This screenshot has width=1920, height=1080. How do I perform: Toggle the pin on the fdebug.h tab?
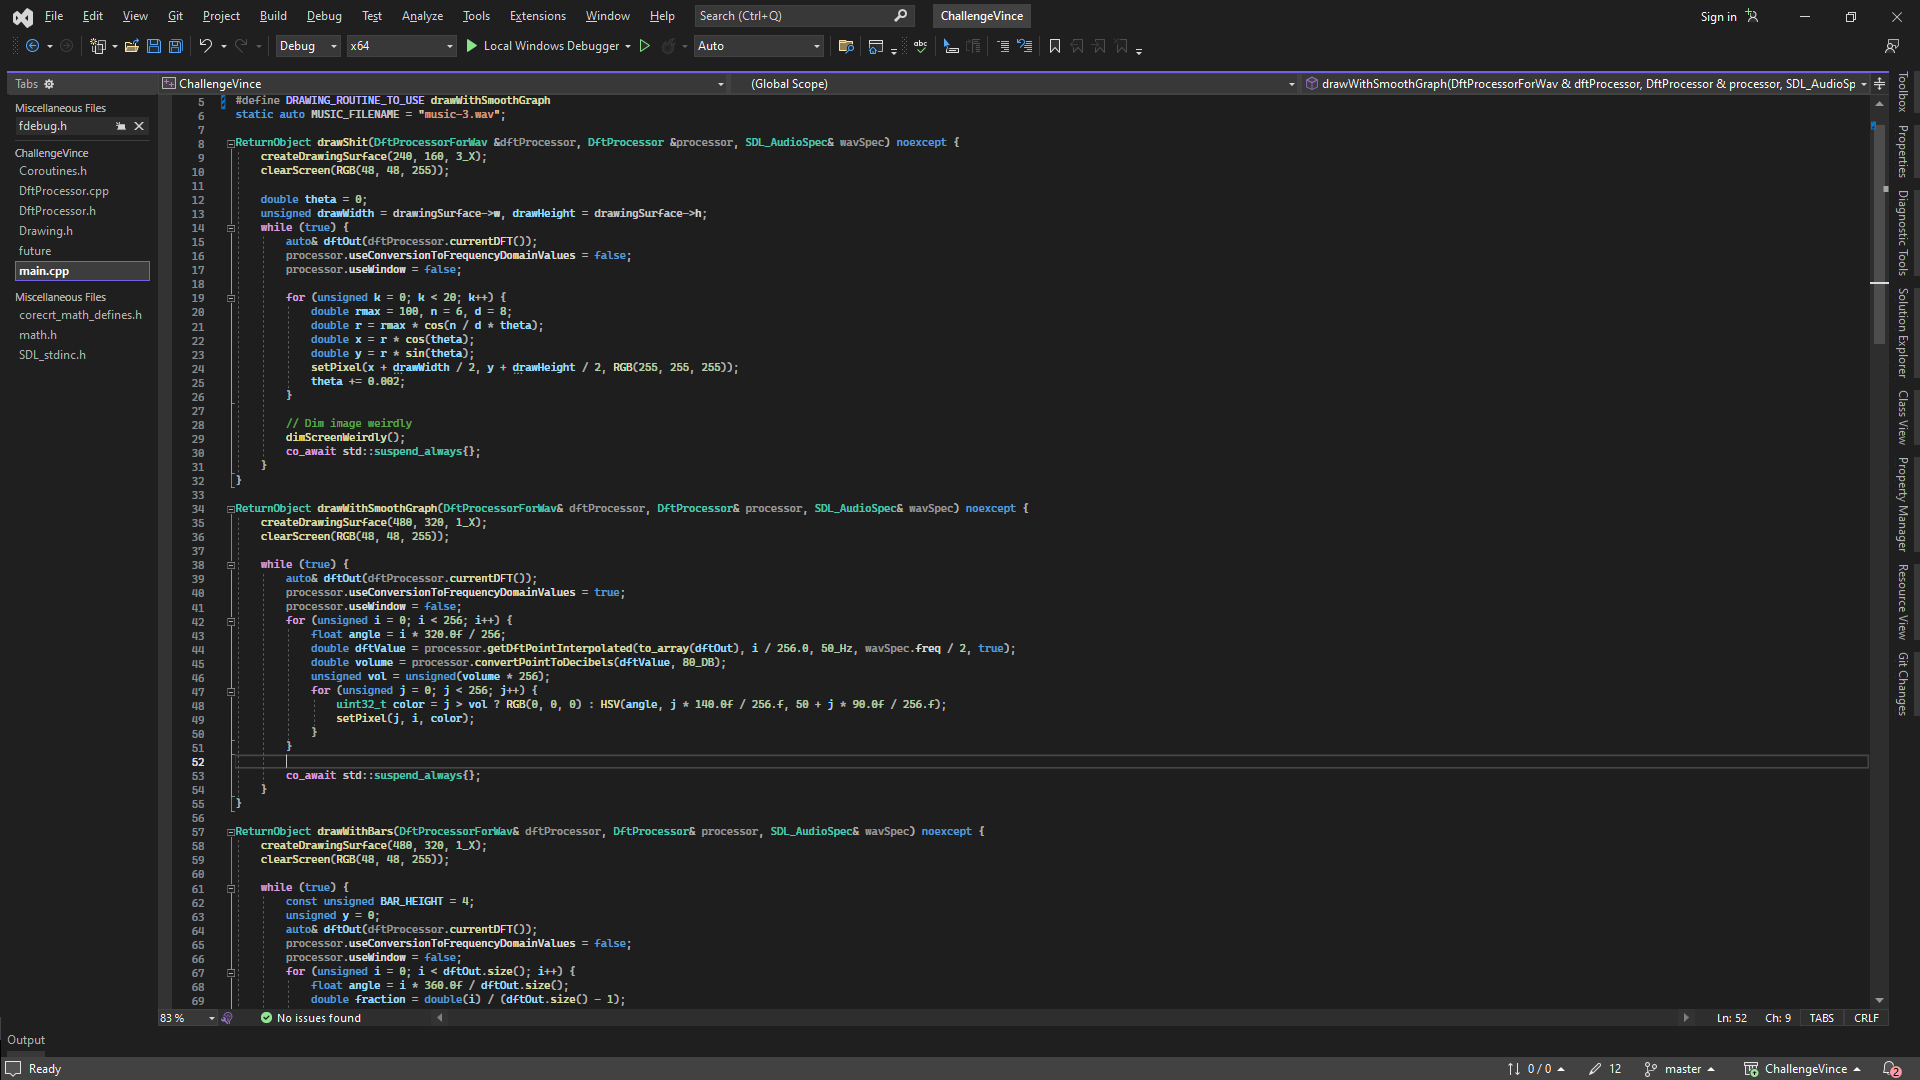tap(121, 126)
